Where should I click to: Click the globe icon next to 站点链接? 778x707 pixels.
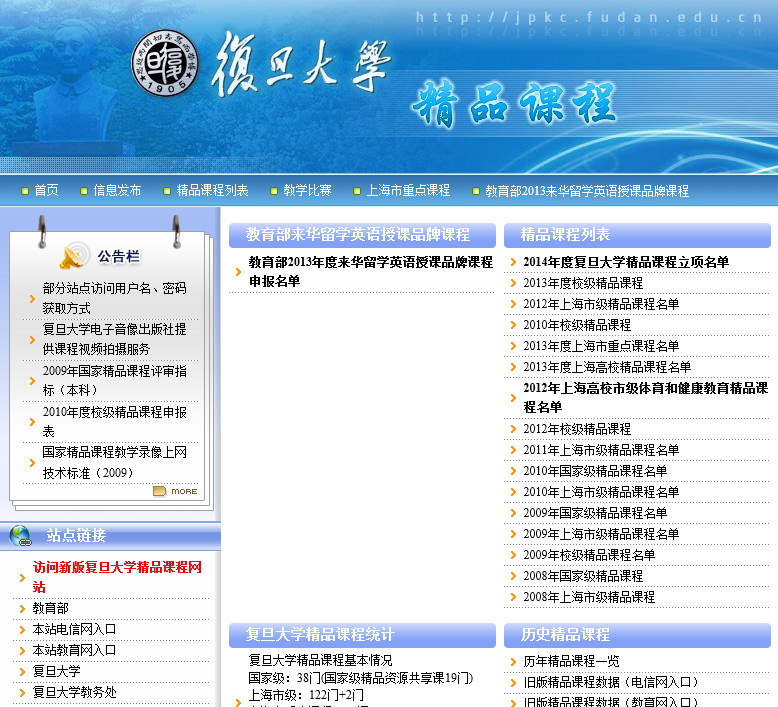pos(20,536)
